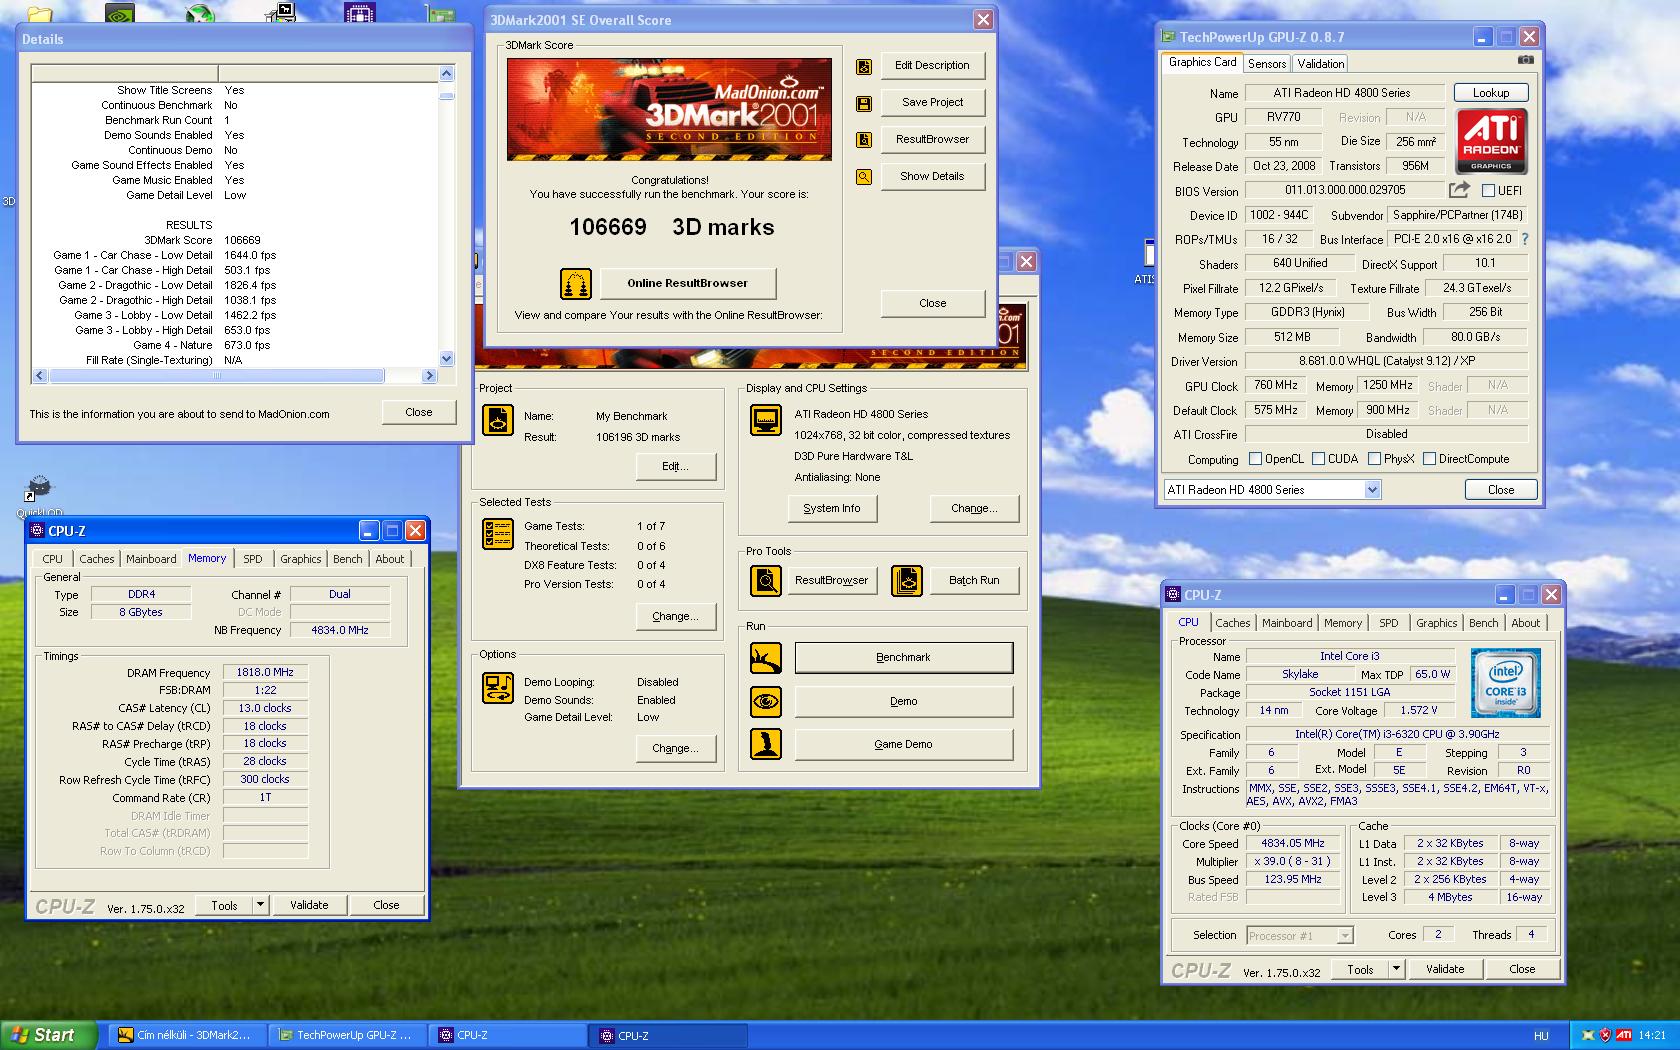Viewport: 1680px width, 1050px height.
Task: Click the DRAM Frequency 1818.0 MHz field
Action: (265, 673)
